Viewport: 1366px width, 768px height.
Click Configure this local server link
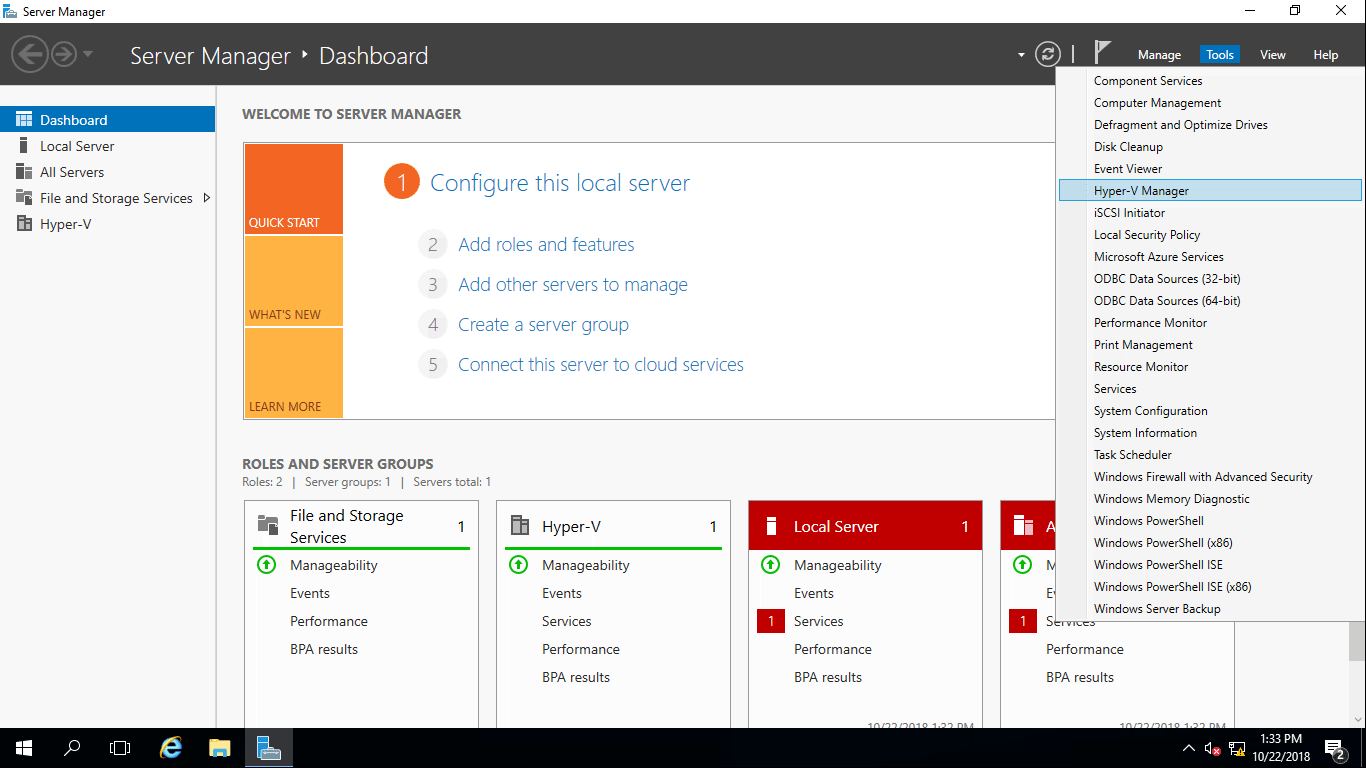click(560, 183)
